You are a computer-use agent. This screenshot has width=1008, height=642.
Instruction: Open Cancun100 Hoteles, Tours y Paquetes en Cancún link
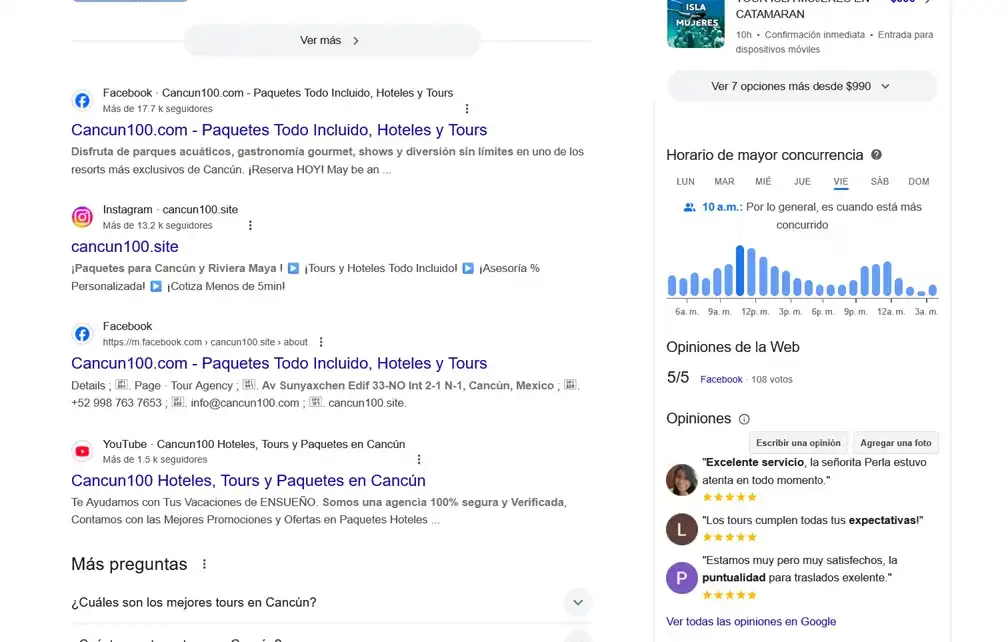point(248,481)
